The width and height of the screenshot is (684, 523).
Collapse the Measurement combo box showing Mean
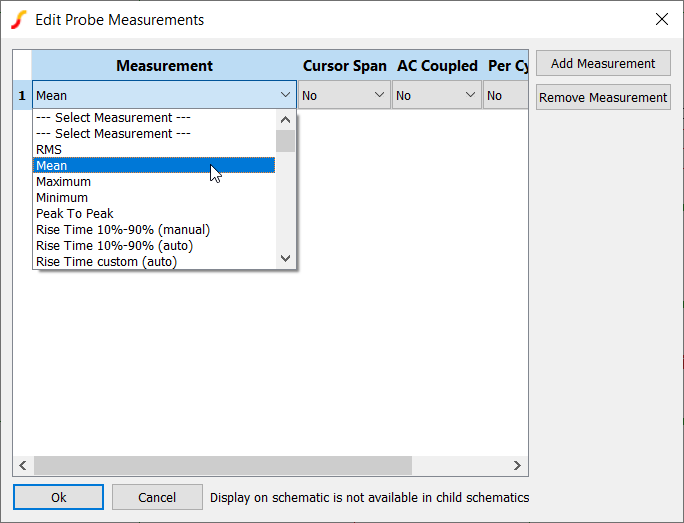pos(286,96)
